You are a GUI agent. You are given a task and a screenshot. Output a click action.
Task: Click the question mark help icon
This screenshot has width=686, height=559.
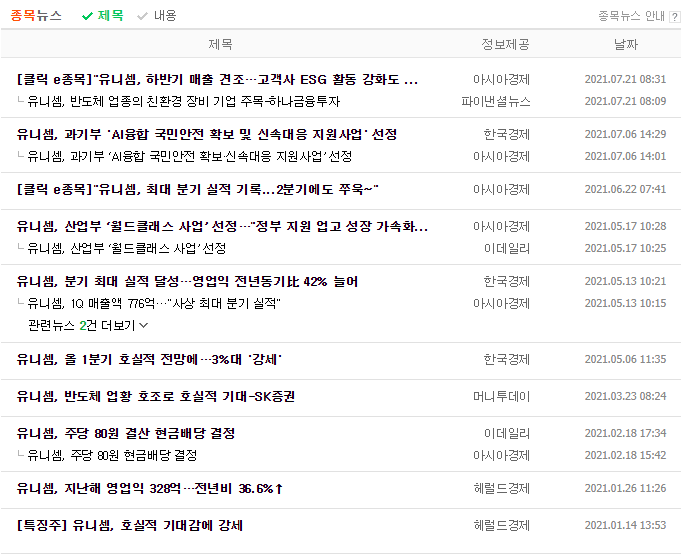[674, 17]
